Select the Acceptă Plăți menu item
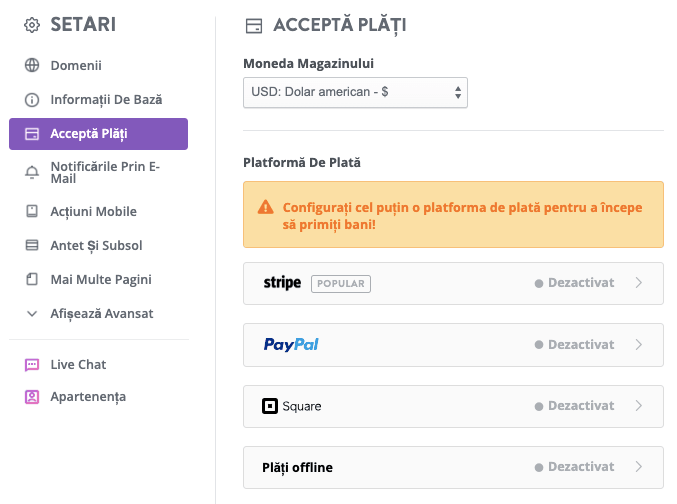The image size is (677, 504). pos(98,134)
